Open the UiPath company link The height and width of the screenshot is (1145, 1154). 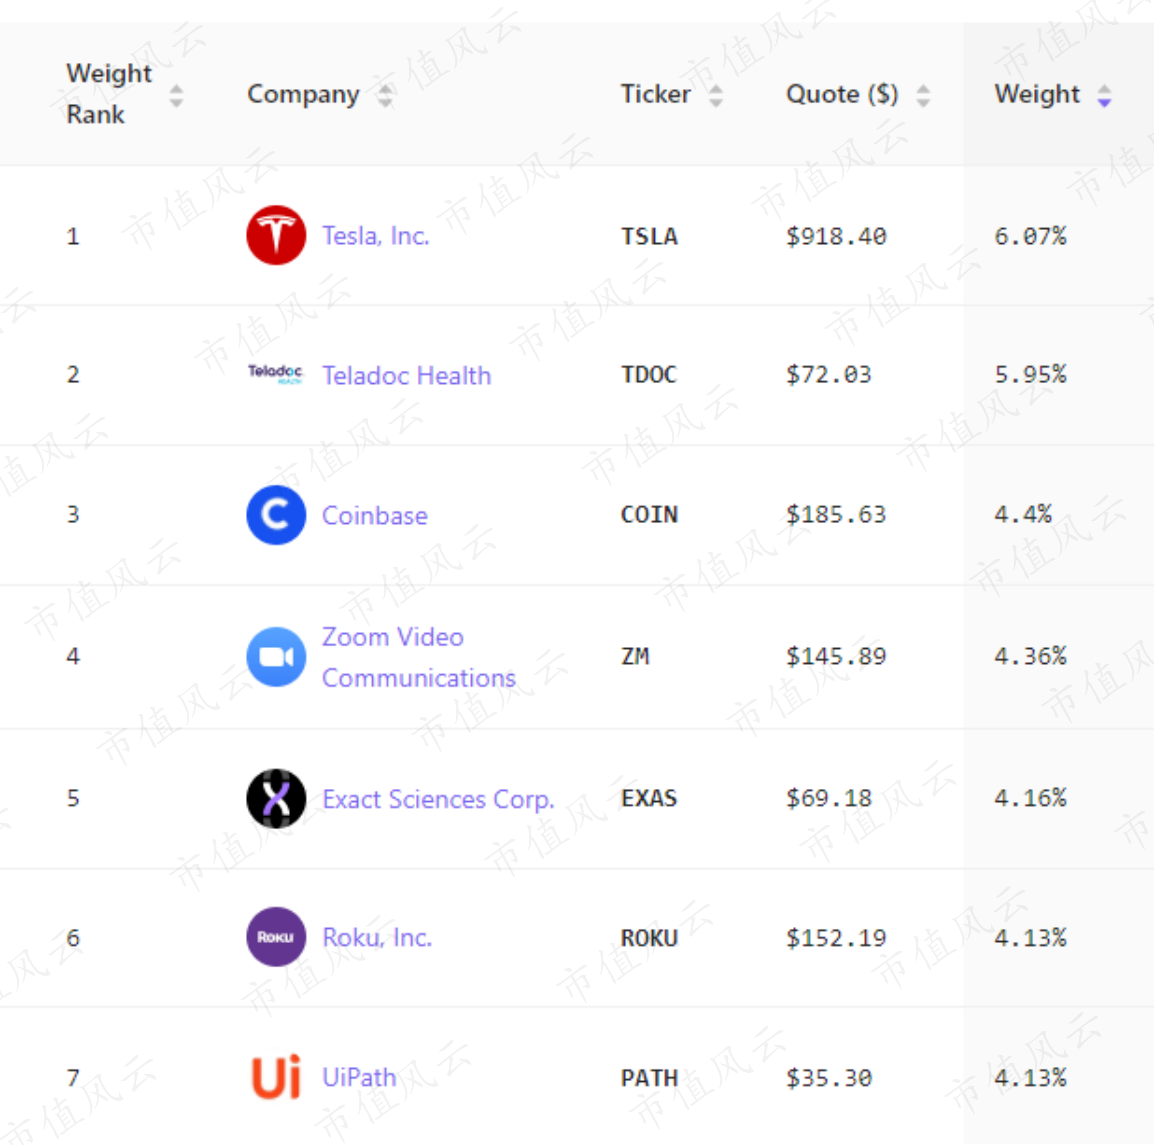[x=359, y=1078]
